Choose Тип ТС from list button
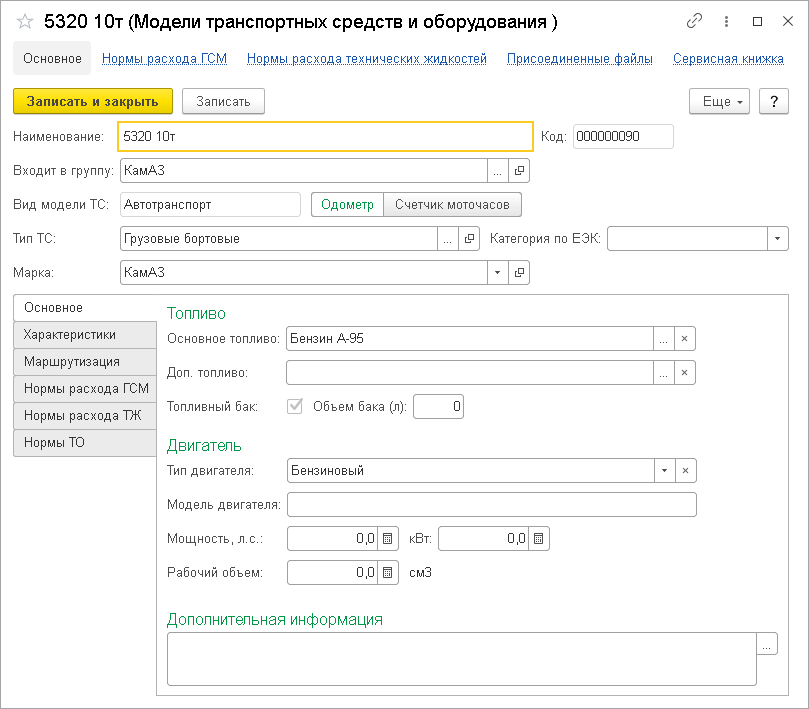This screenshot has height=709, width=809. tap(447, 239)
